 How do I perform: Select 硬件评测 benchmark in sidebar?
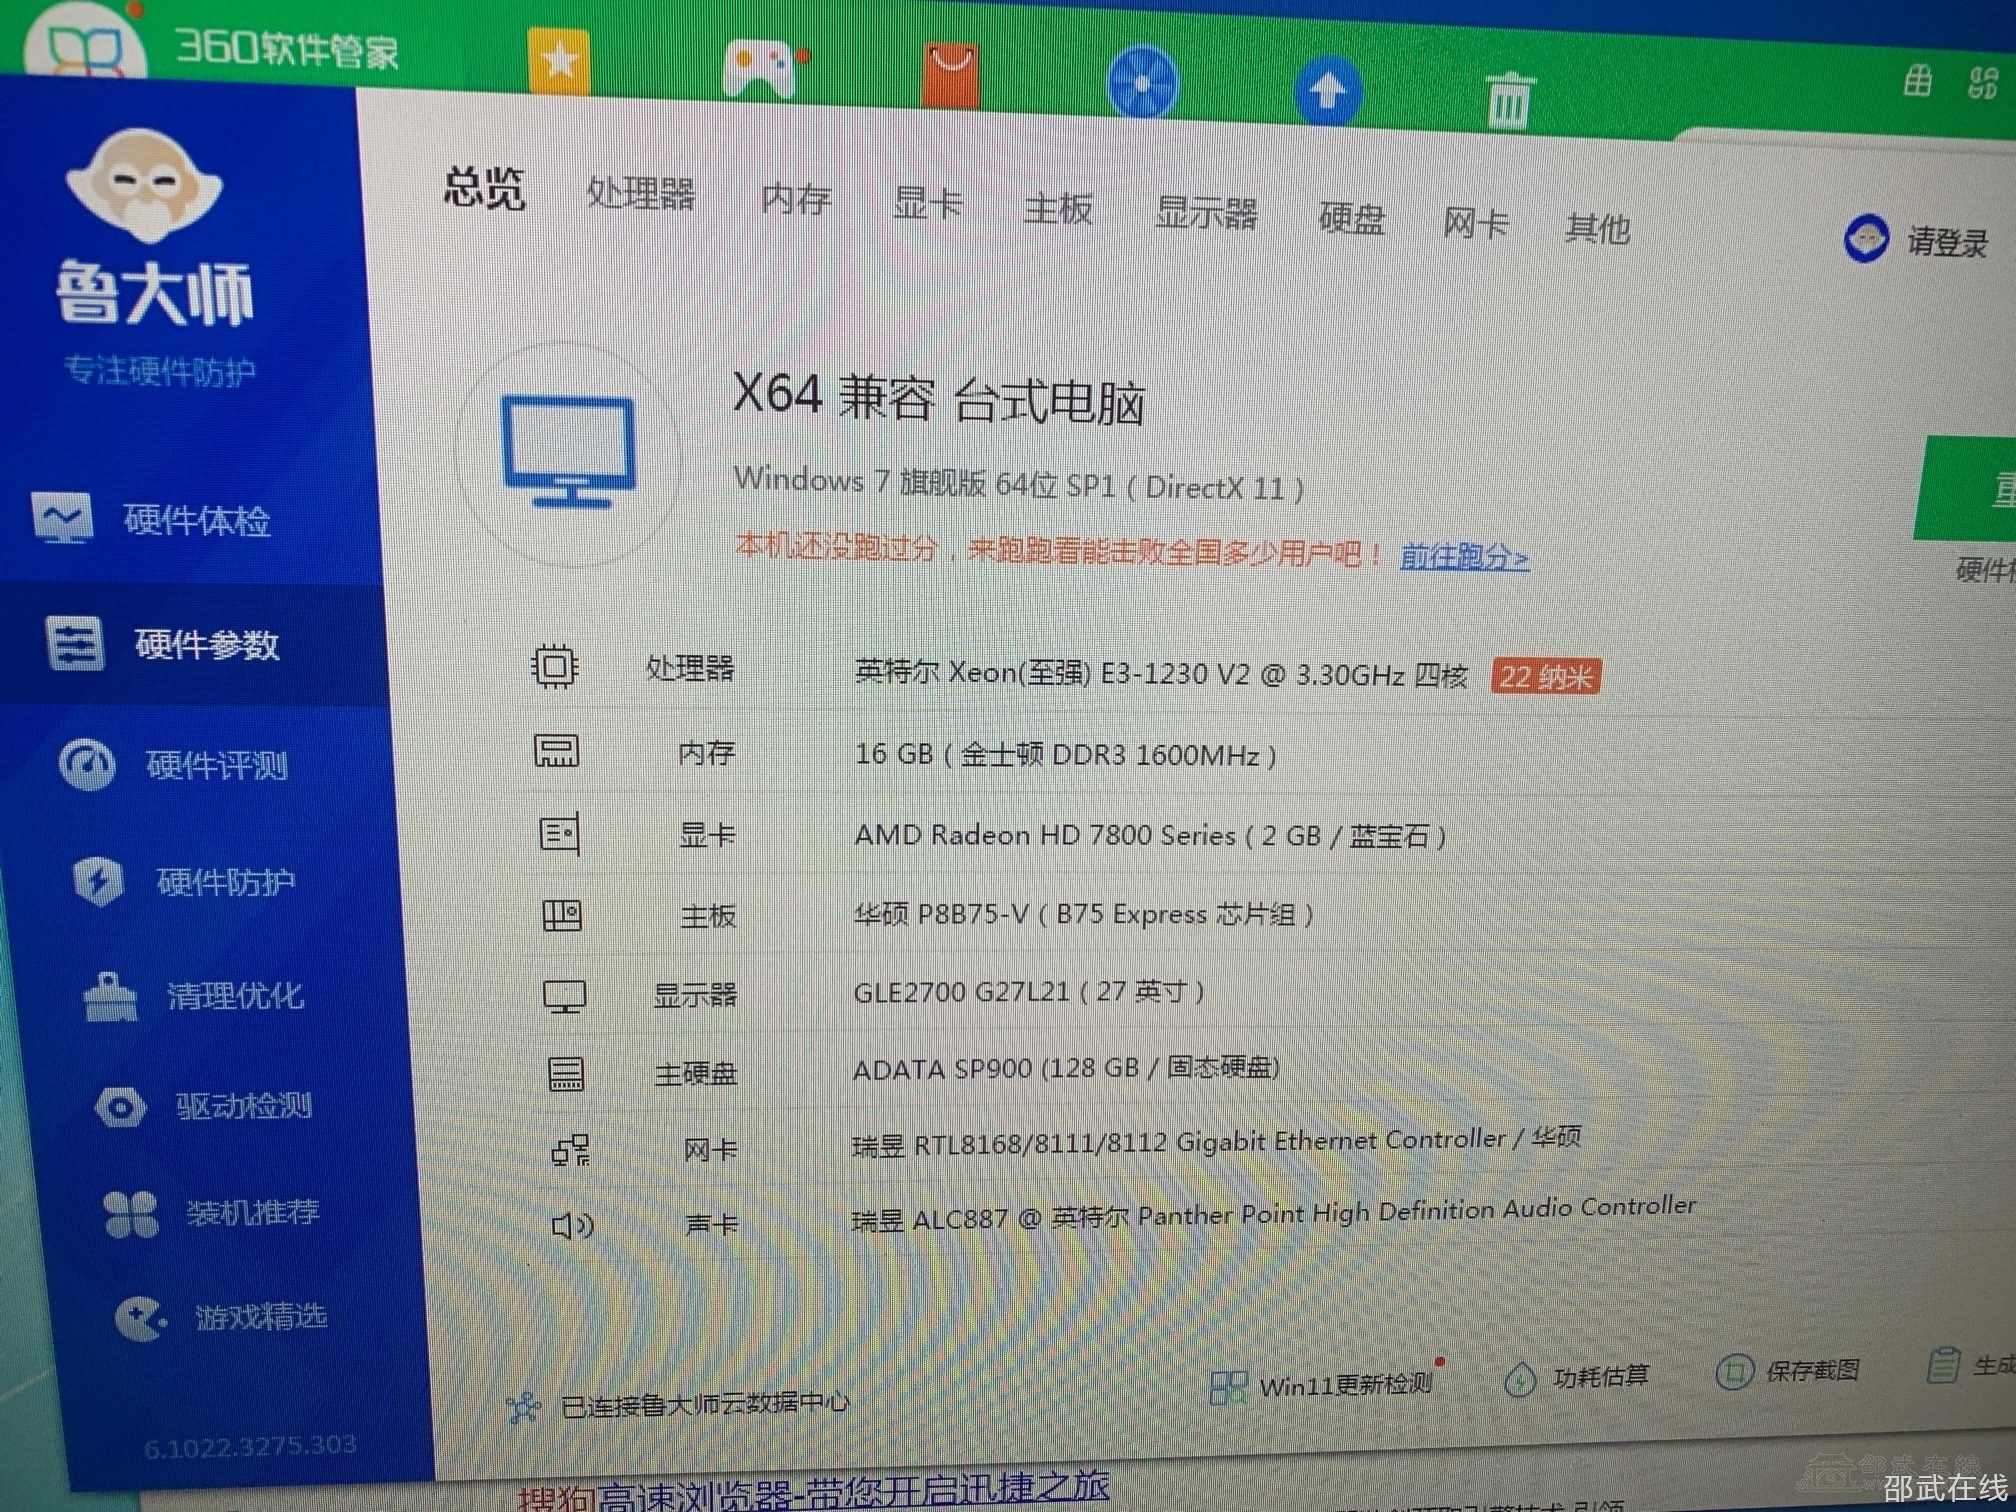(x=215, y=766)
